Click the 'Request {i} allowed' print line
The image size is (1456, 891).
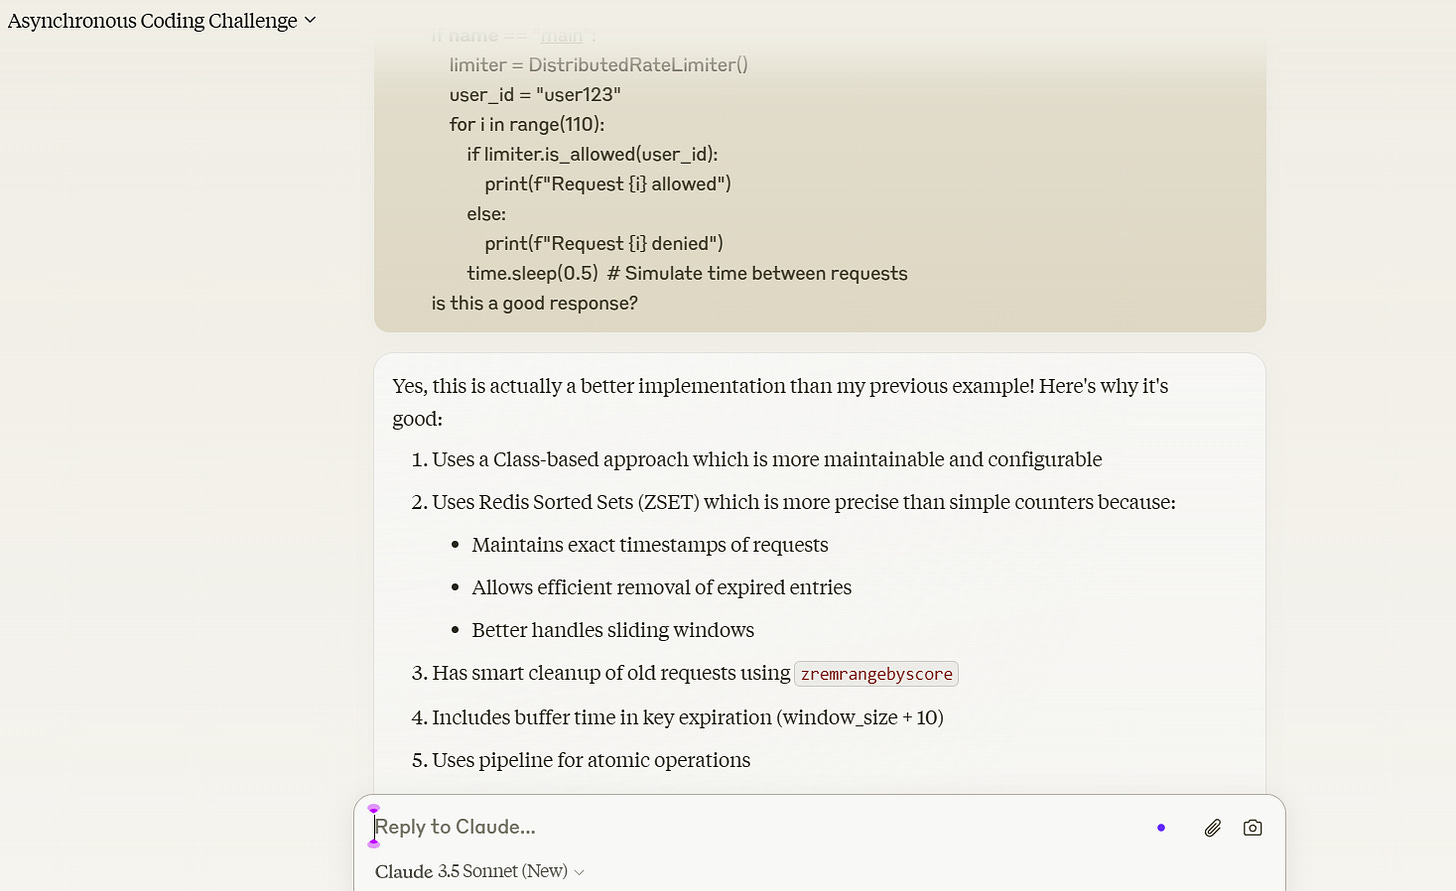[x=608, y=184]
